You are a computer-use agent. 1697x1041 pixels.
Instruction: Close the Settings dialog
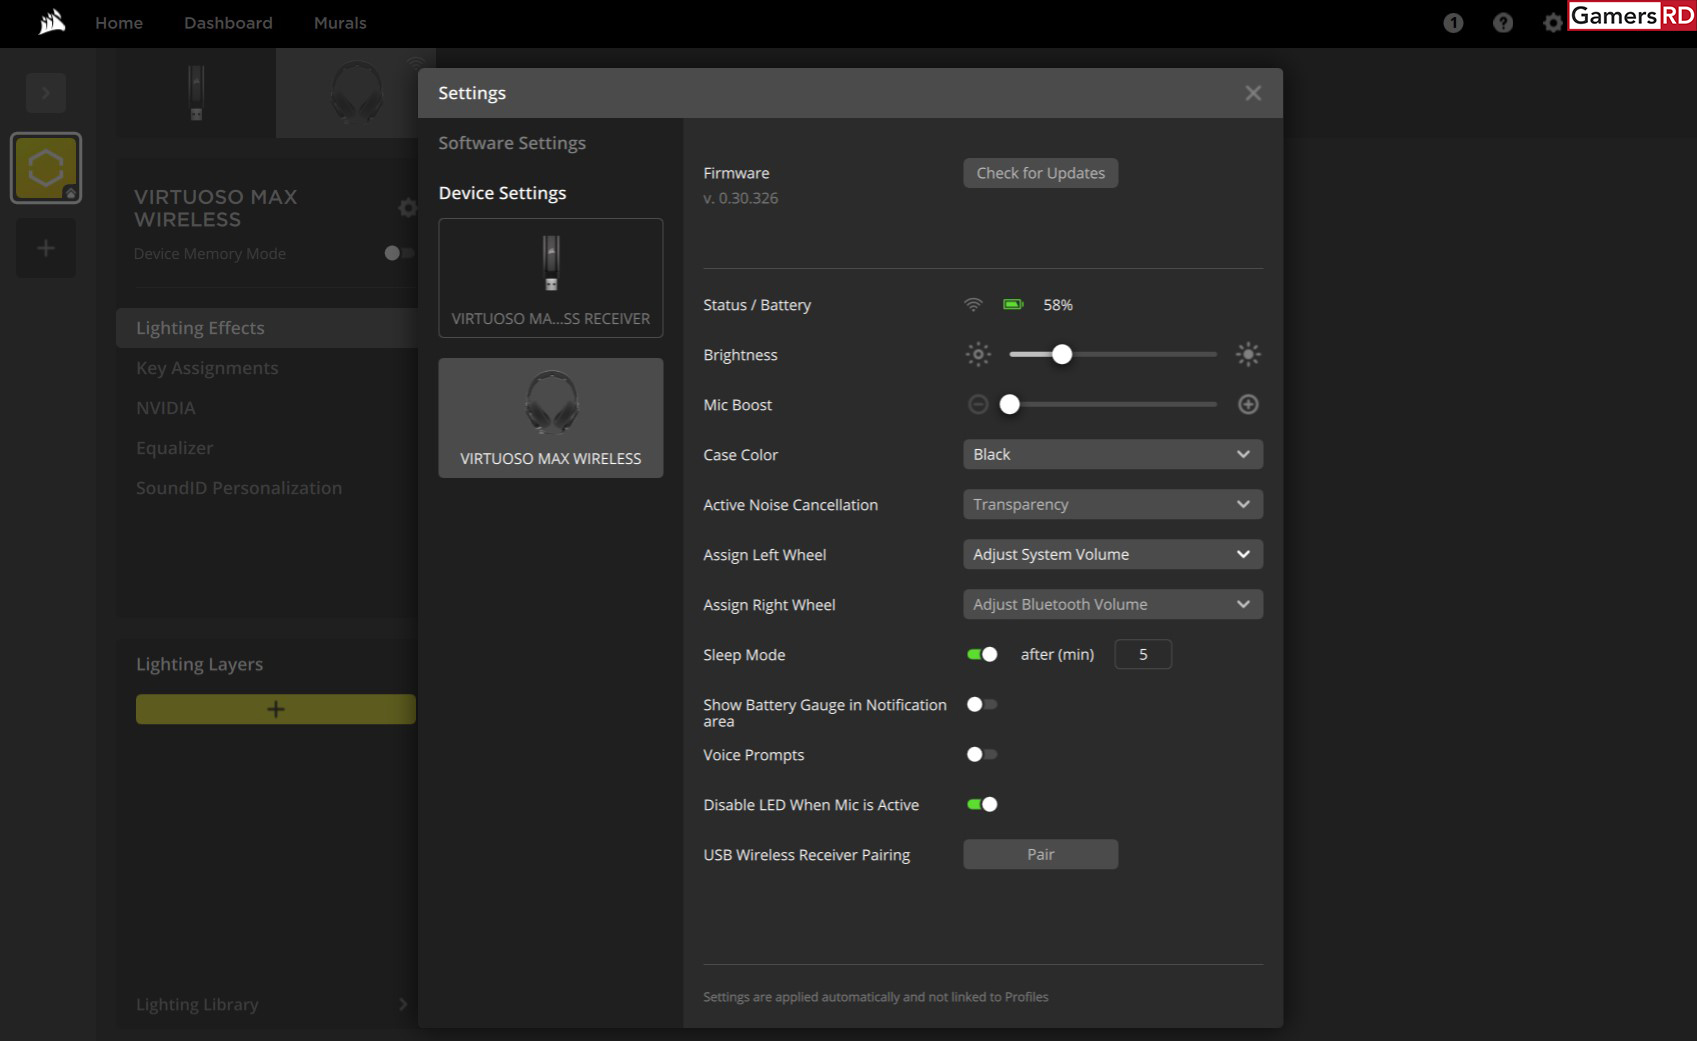(x=1253, y=93)
